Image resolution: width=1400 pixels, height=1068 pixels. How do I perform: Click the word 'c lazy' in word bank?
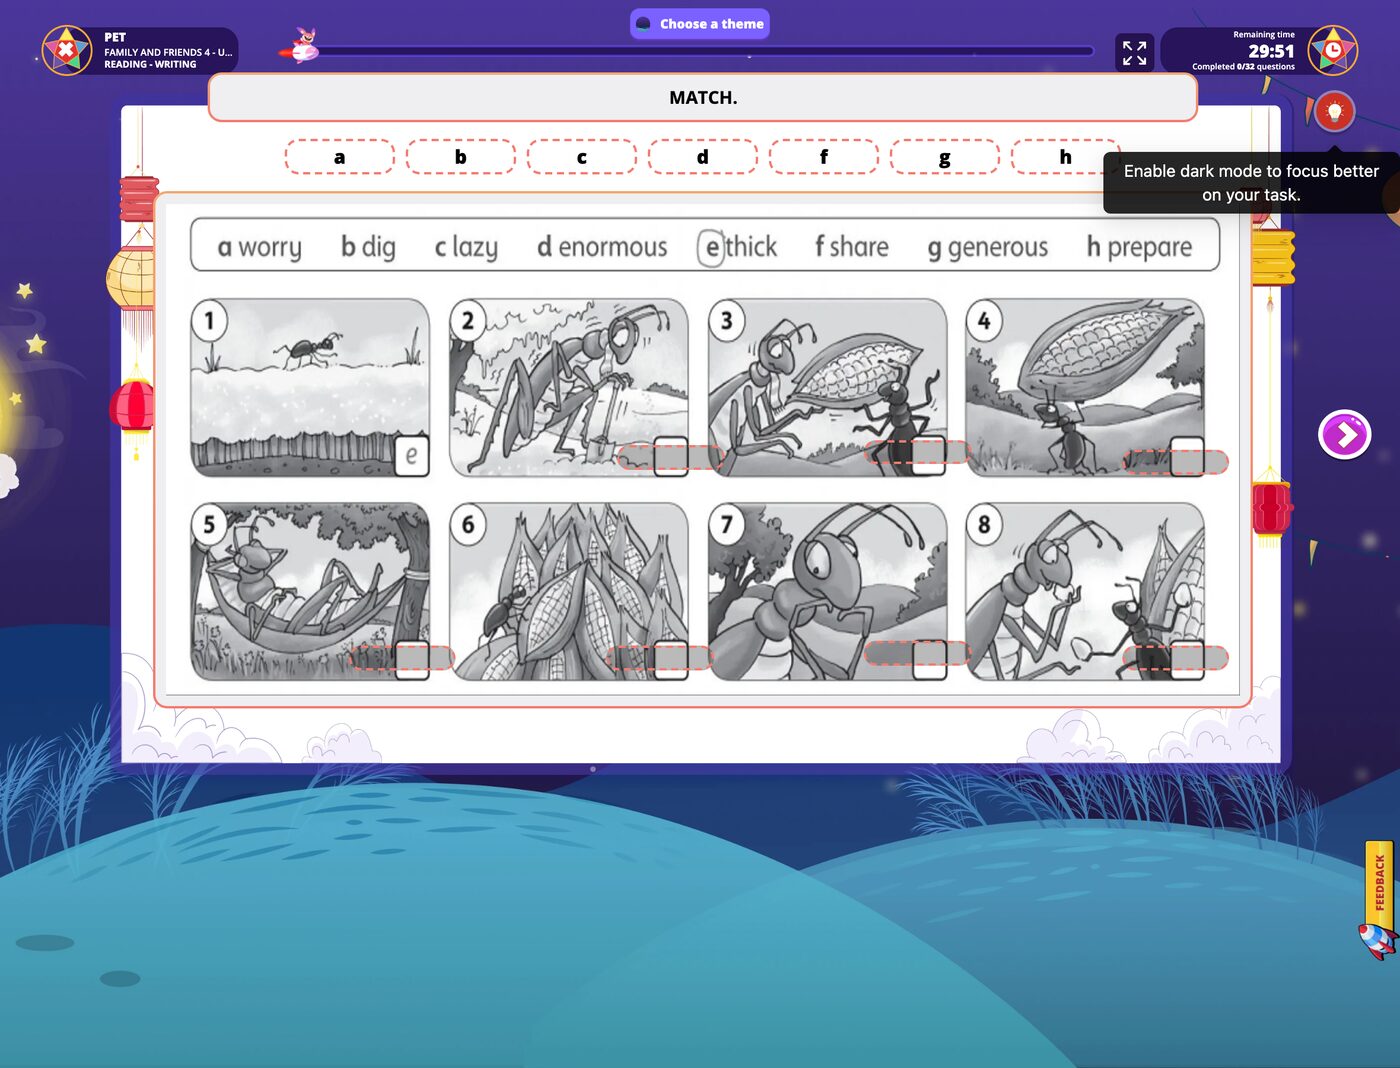point(466,248)
